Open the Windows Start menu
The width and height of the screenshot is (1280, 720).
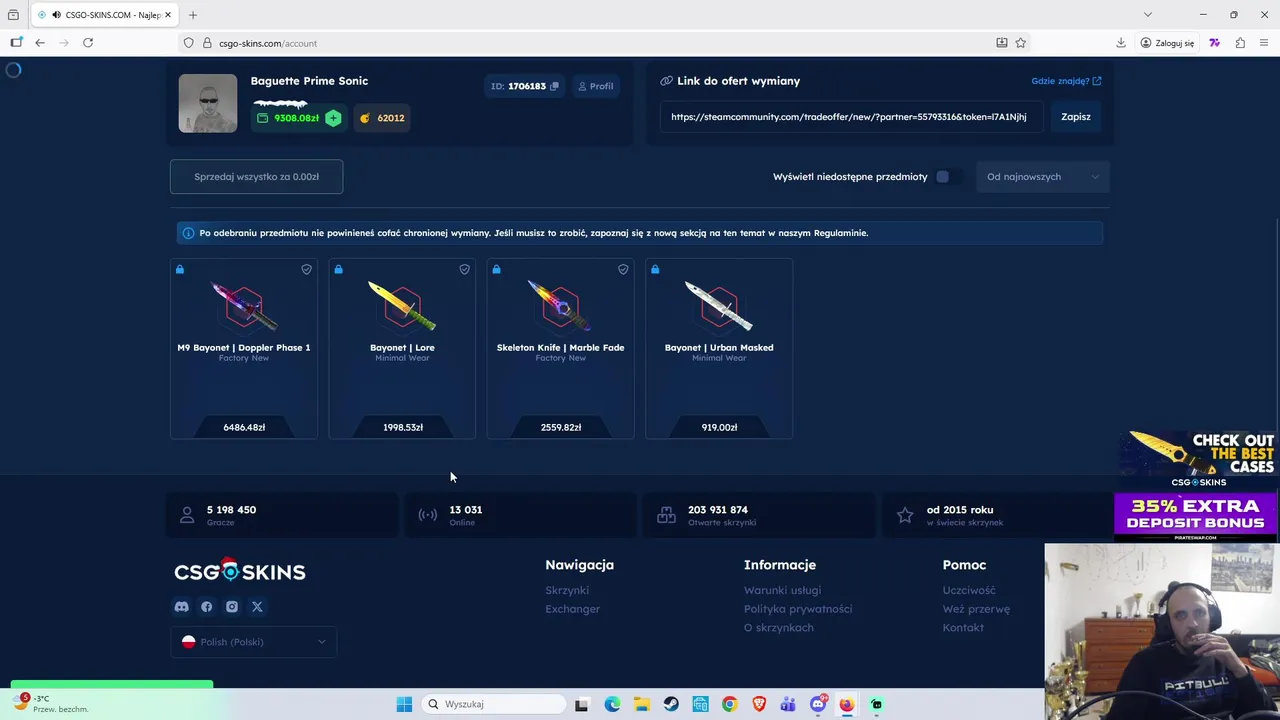tap(404, 704)
